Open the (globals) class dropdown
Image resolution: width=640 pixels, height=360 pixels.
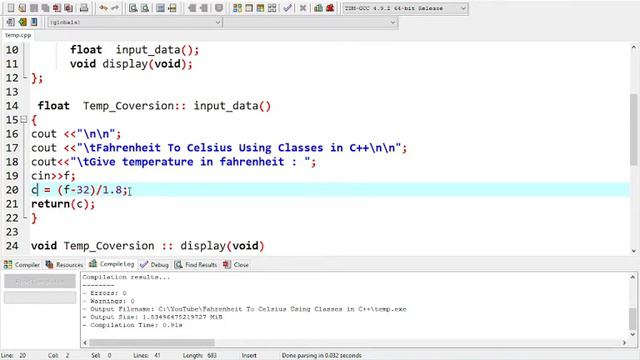[135, 22]
